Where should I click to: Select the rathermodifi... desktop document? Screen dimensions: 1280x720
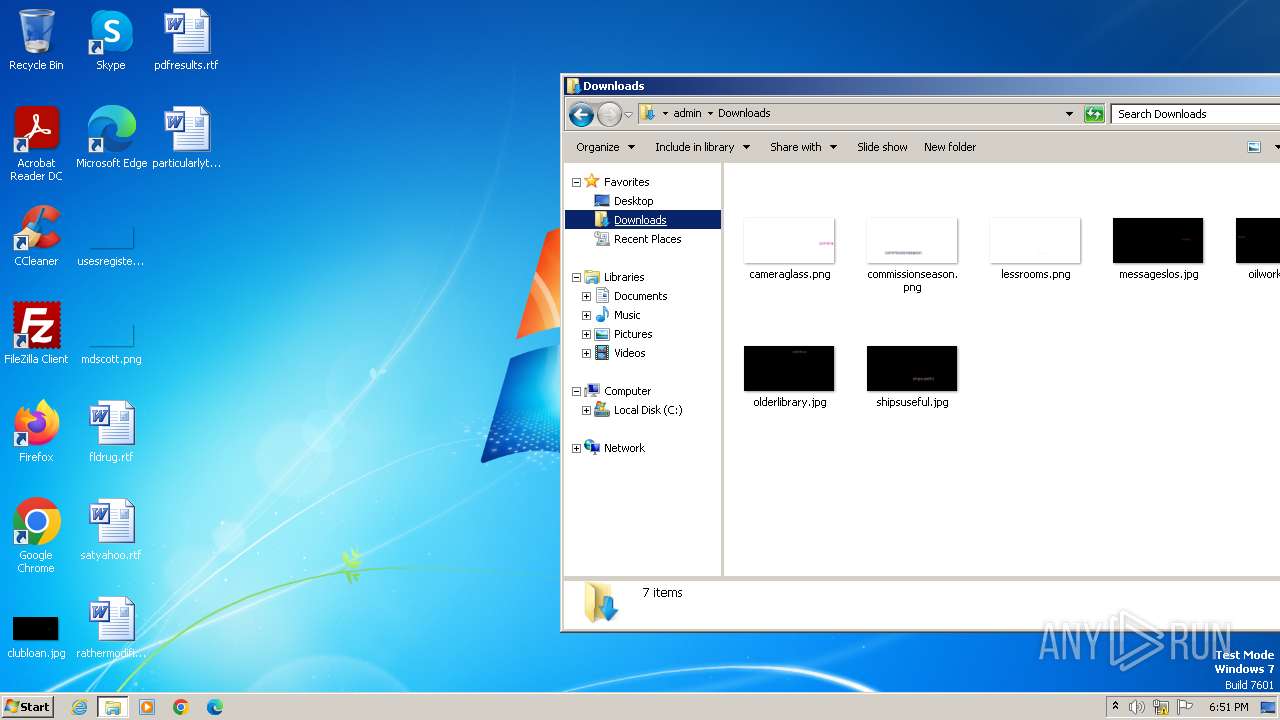(x=111, y=628)
